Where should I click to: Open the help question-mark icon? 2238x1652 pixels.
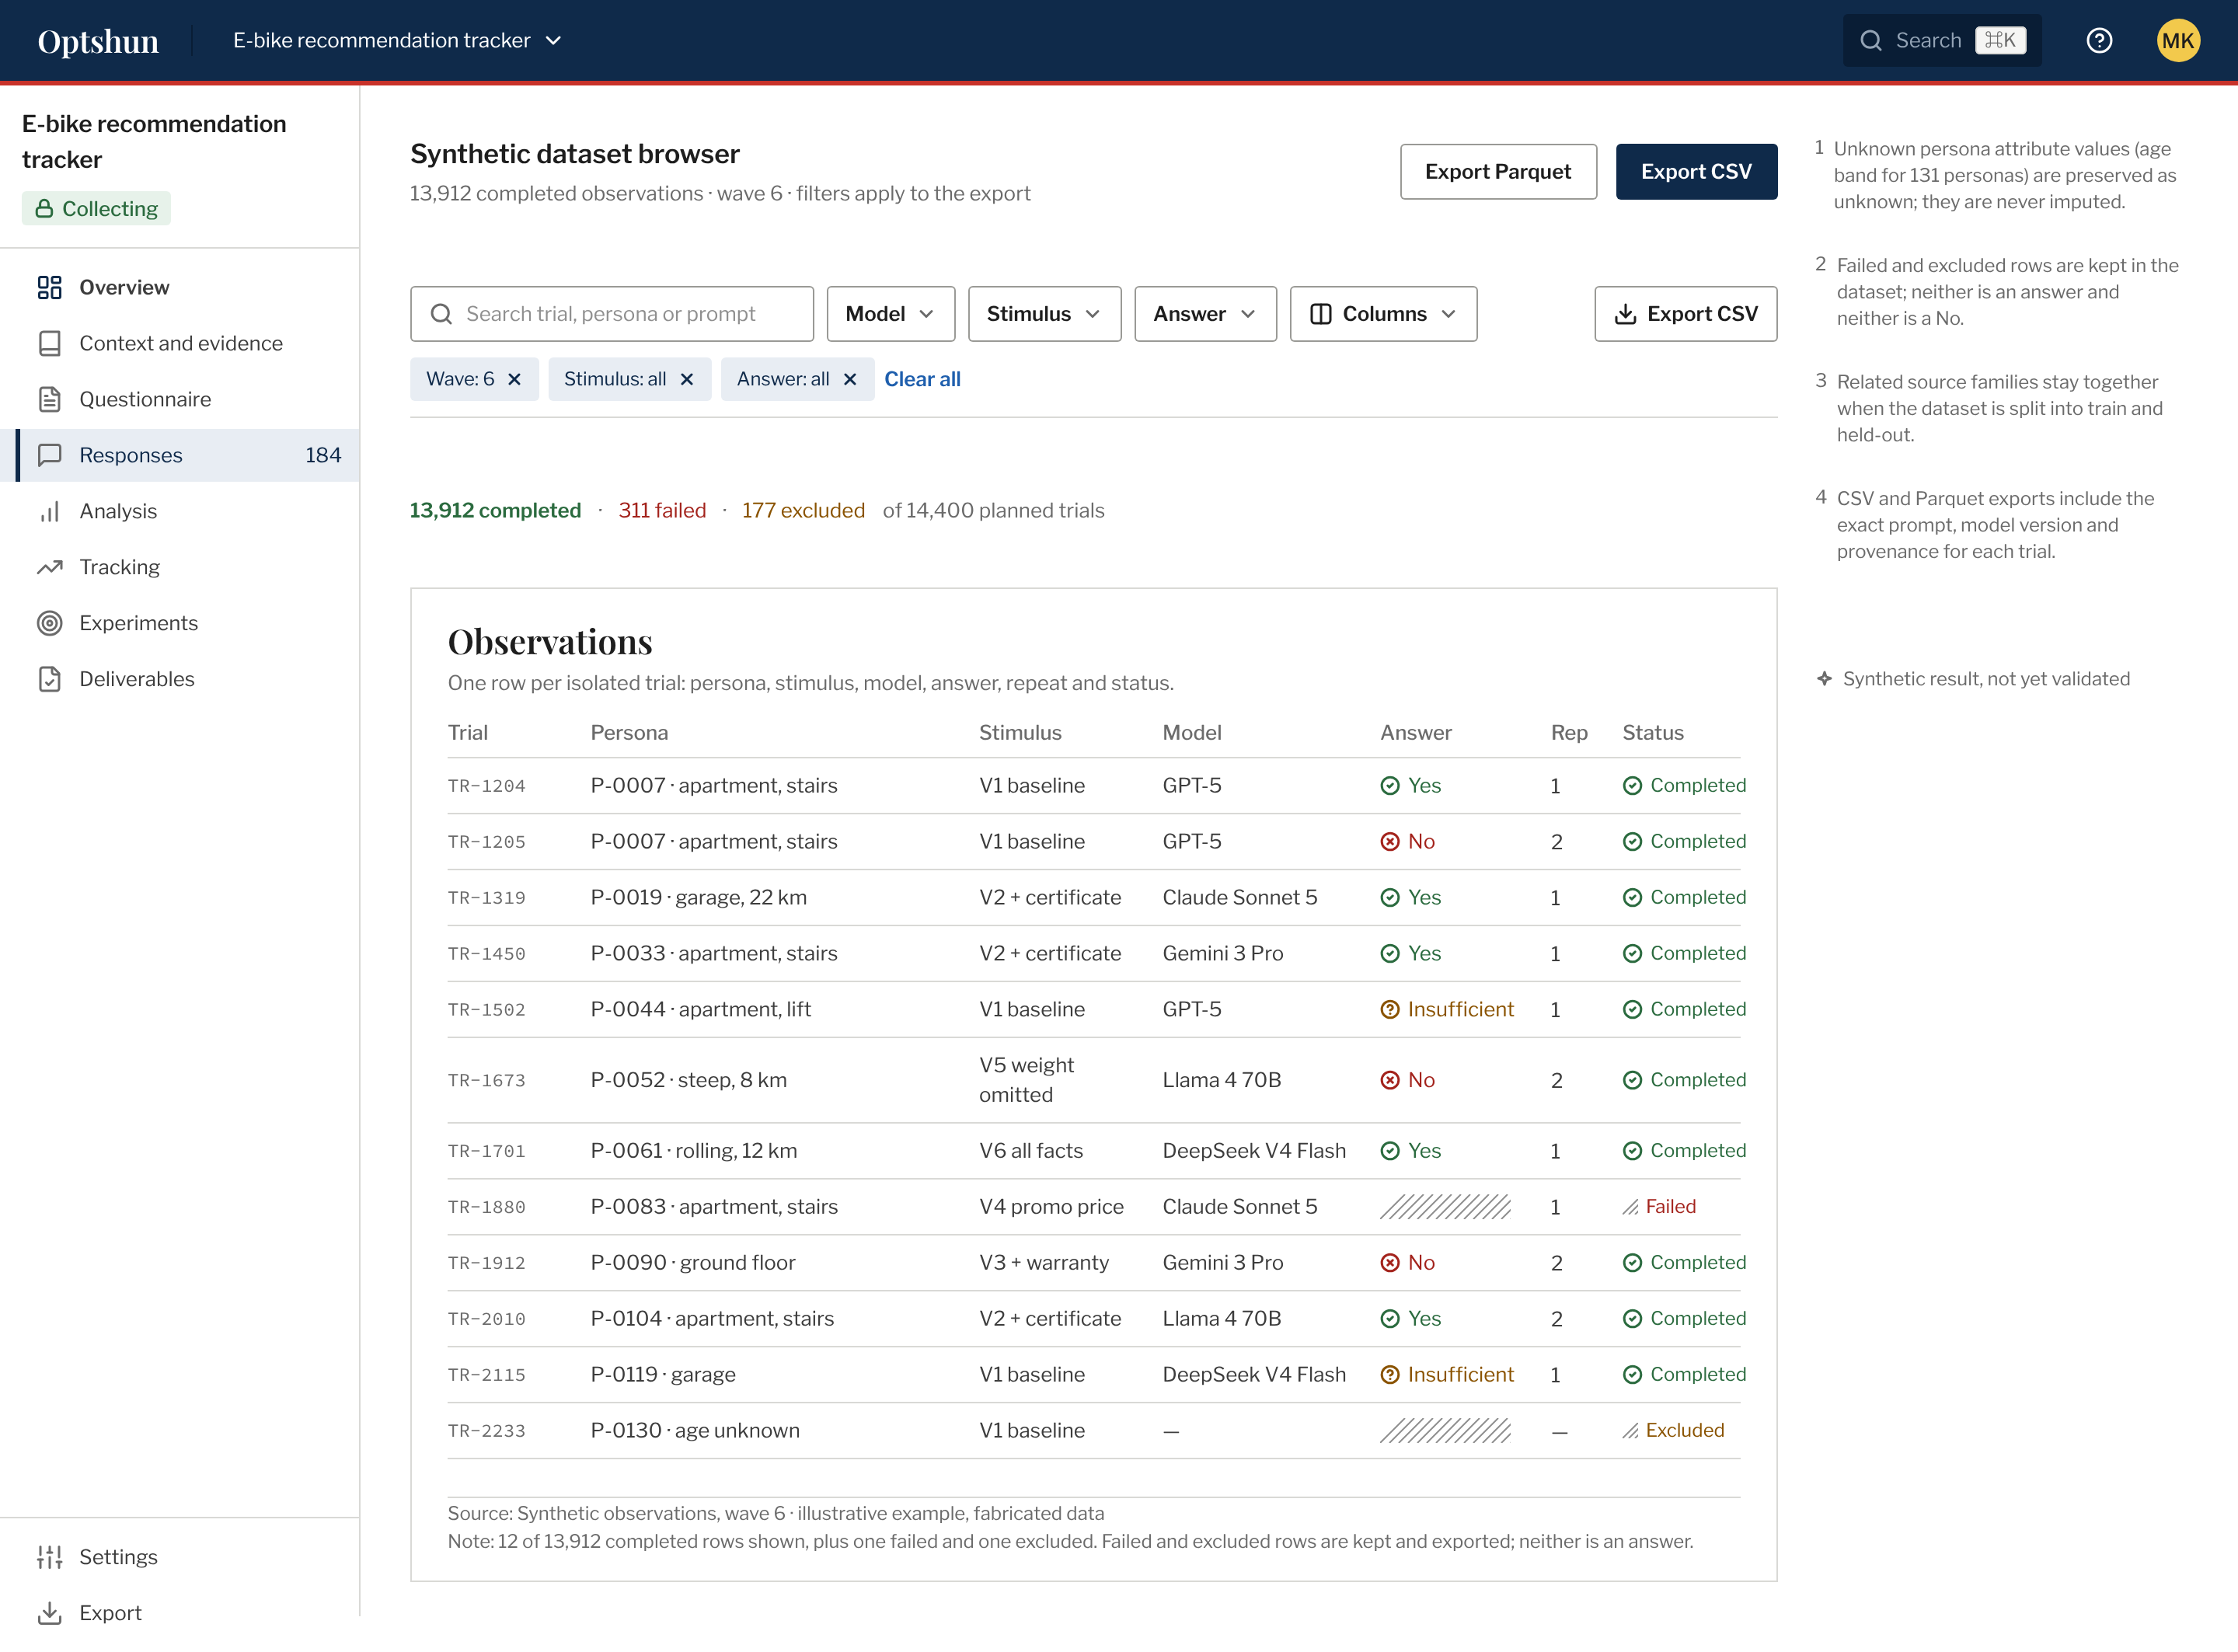point(2099,40)
